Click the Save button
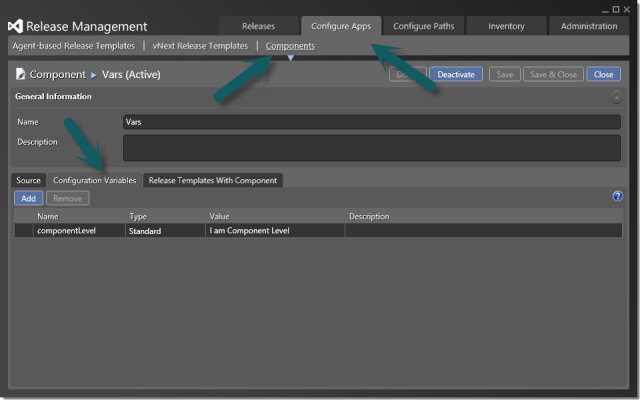Image resolution: width=640 pixels, height=400 pixels. [504, 74]
